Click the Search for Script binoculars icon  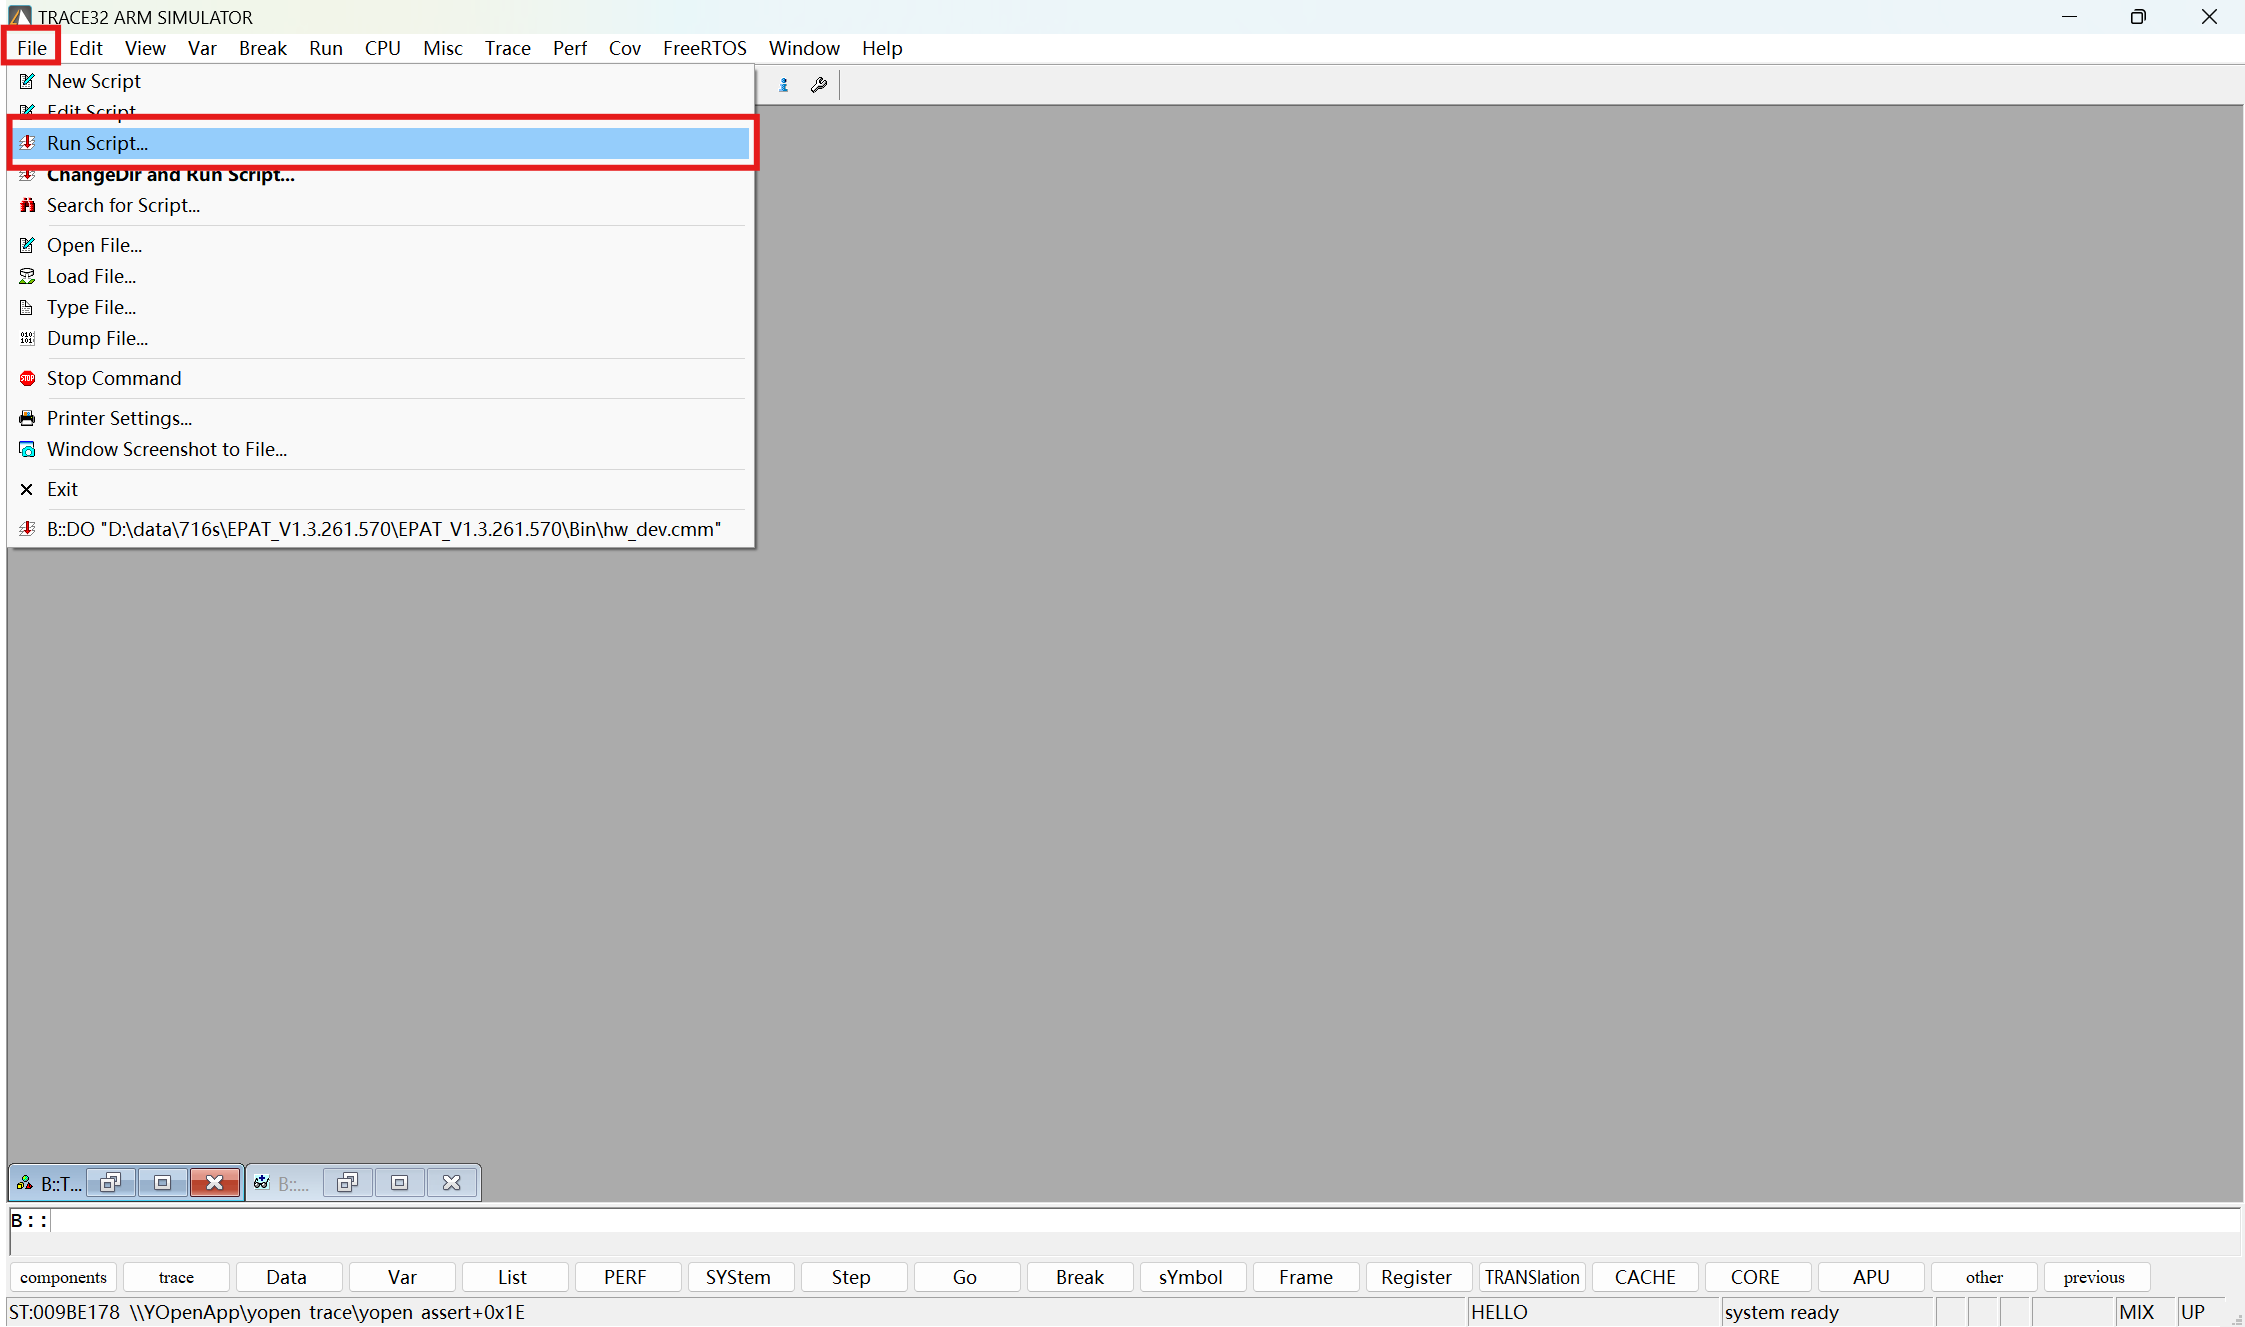(27, 205)
